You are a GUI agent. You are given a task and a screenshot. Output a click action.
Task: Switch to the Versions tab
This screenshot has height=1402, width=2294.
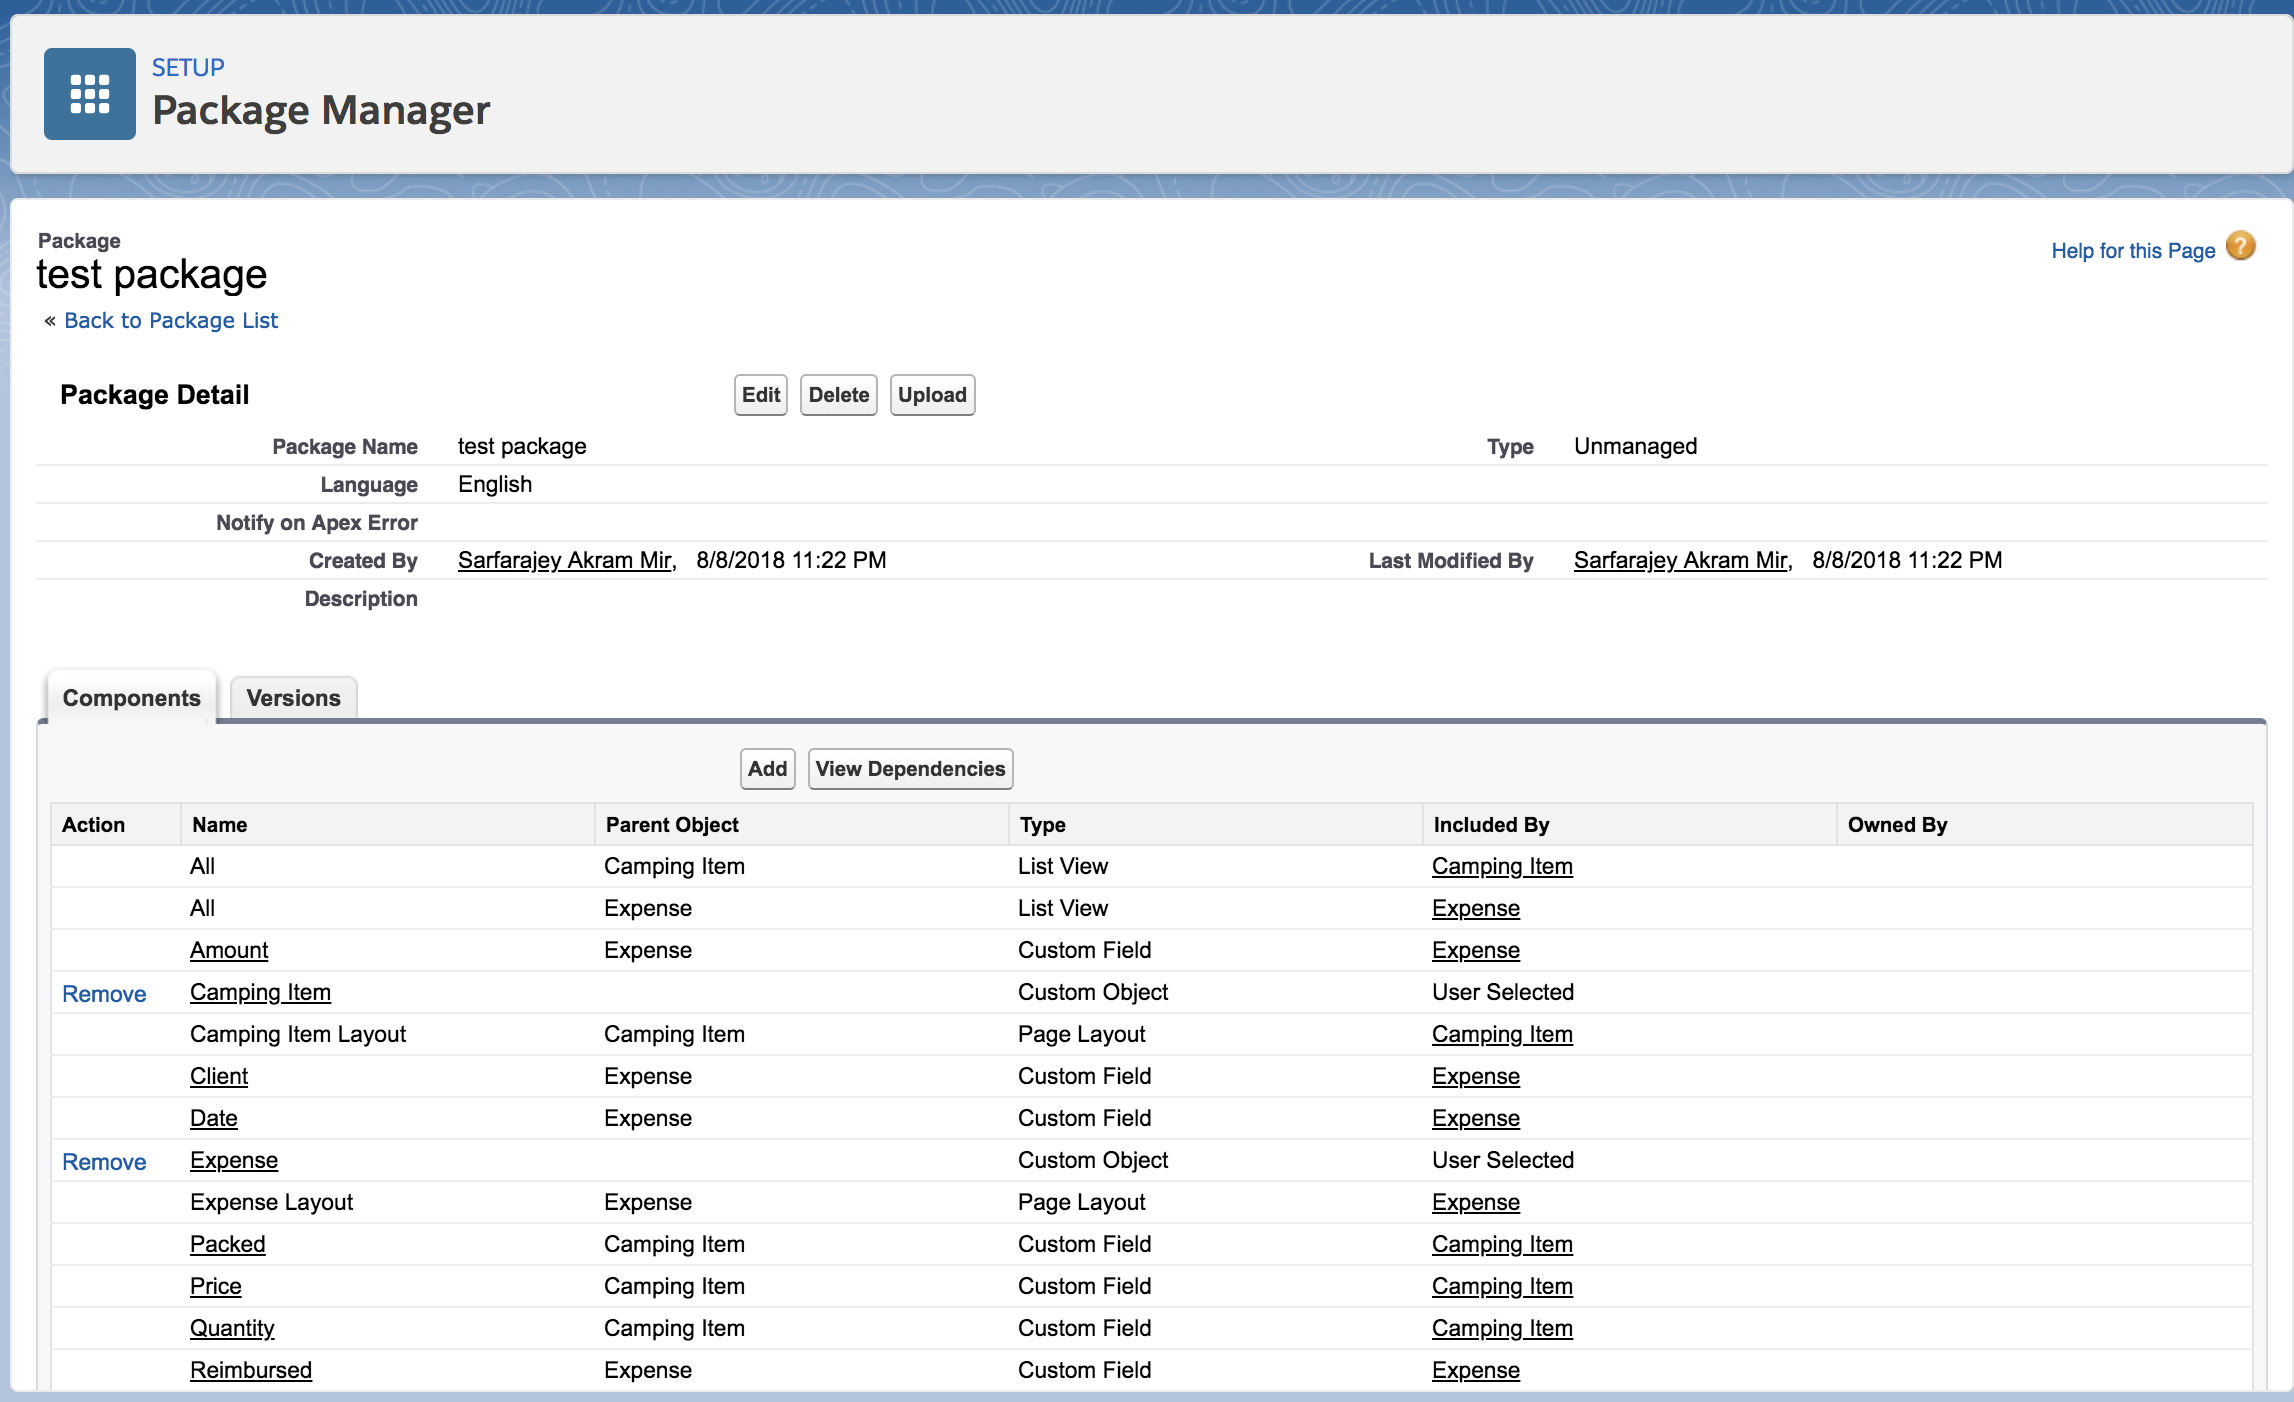[293, 698]
